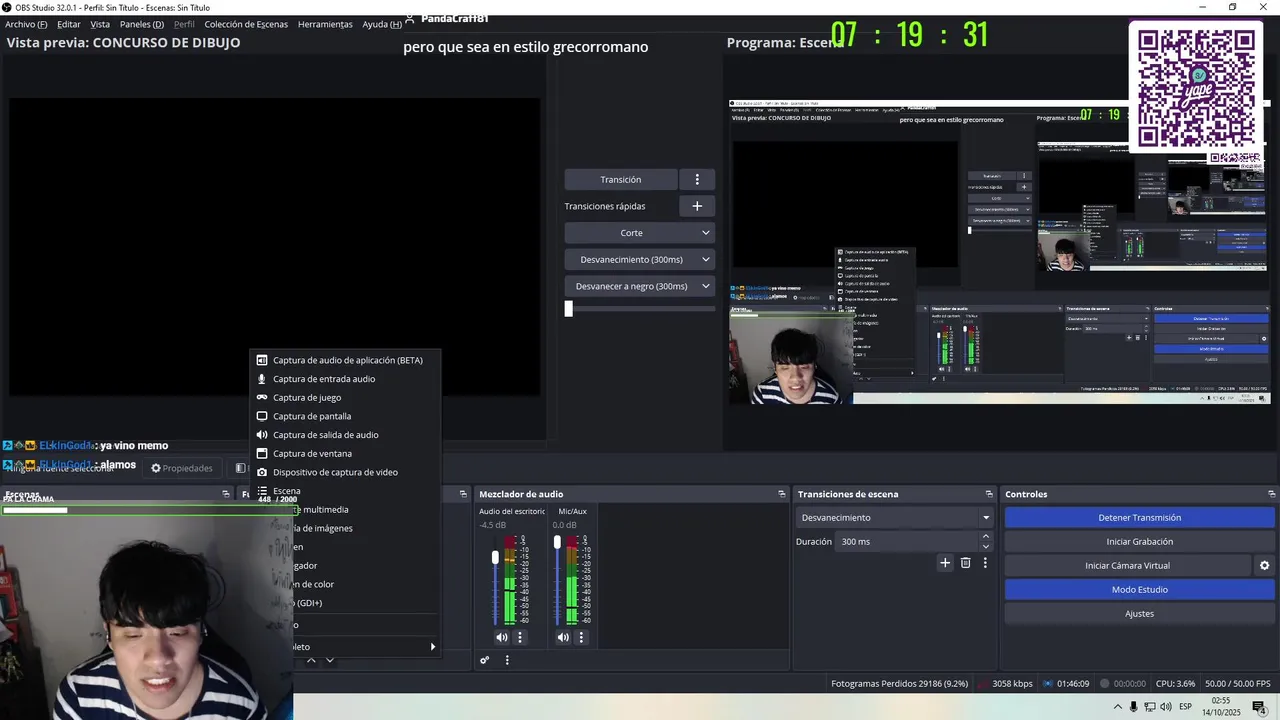Open the Colección de Escenas menu
Image resolution: width=1280 pixels, height=720 pixels.
click(x=246, y=24)
